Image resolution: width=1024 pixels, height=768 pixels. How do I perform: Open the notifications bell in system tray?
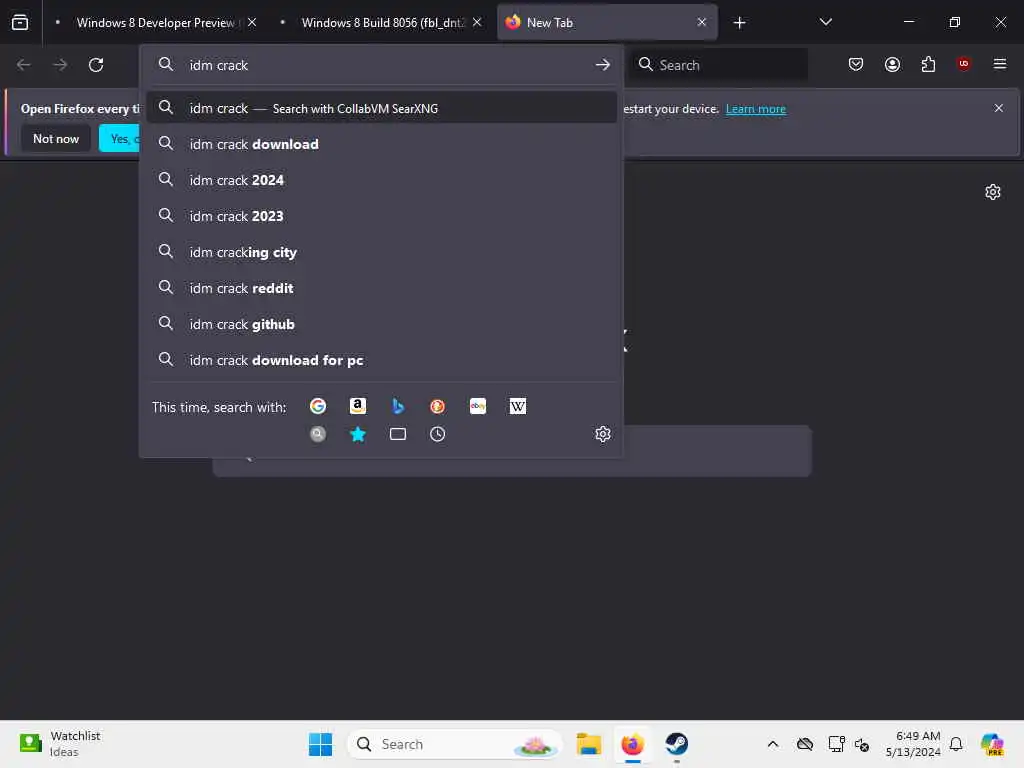[x=956, y=744]
